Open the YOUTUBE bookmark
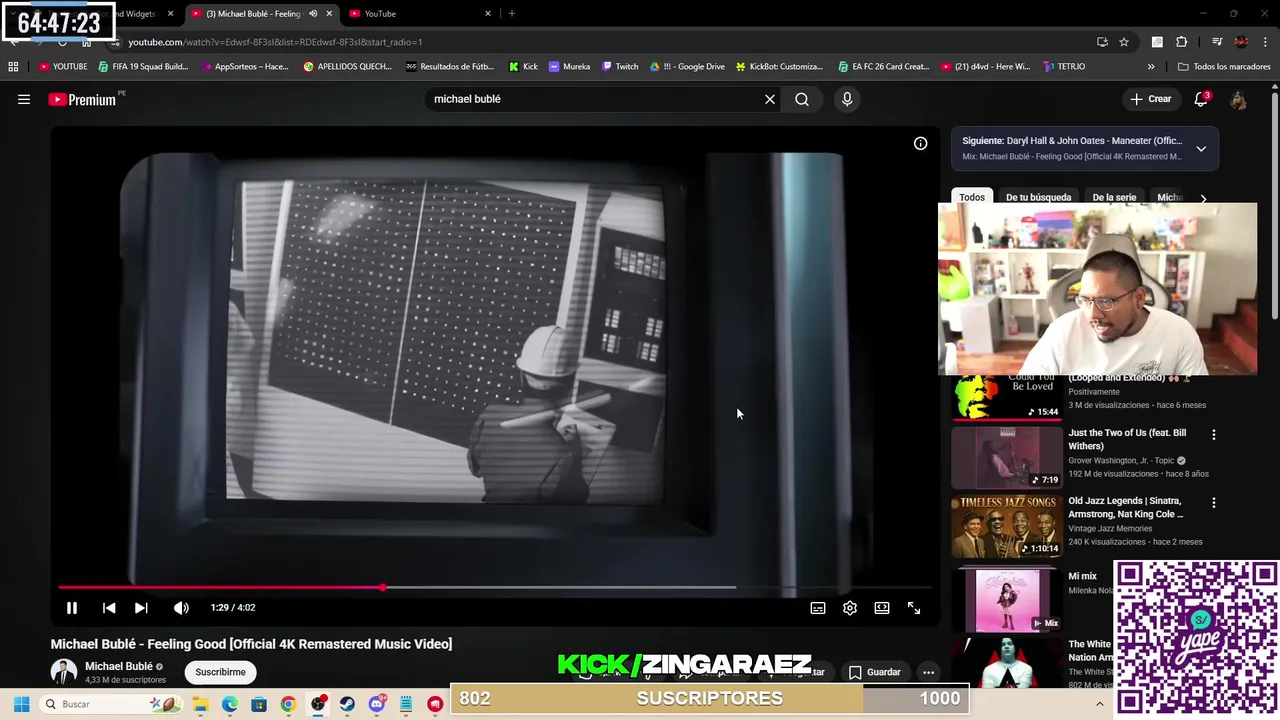This screenshot has width=1280, height=720. [x=63, y=67]
